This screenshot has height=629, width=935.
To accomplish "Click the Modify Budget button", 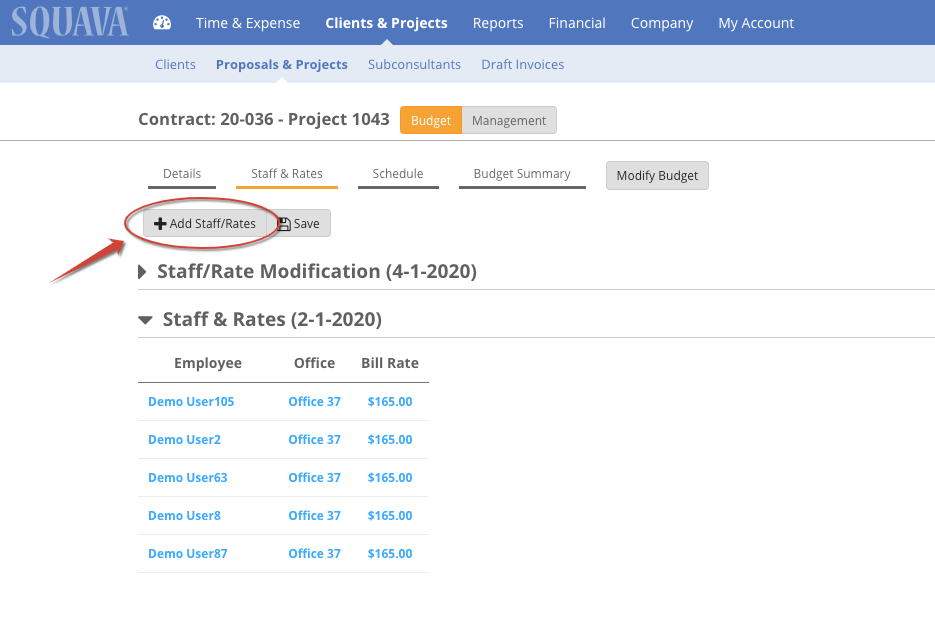I will tap(656, 175).
